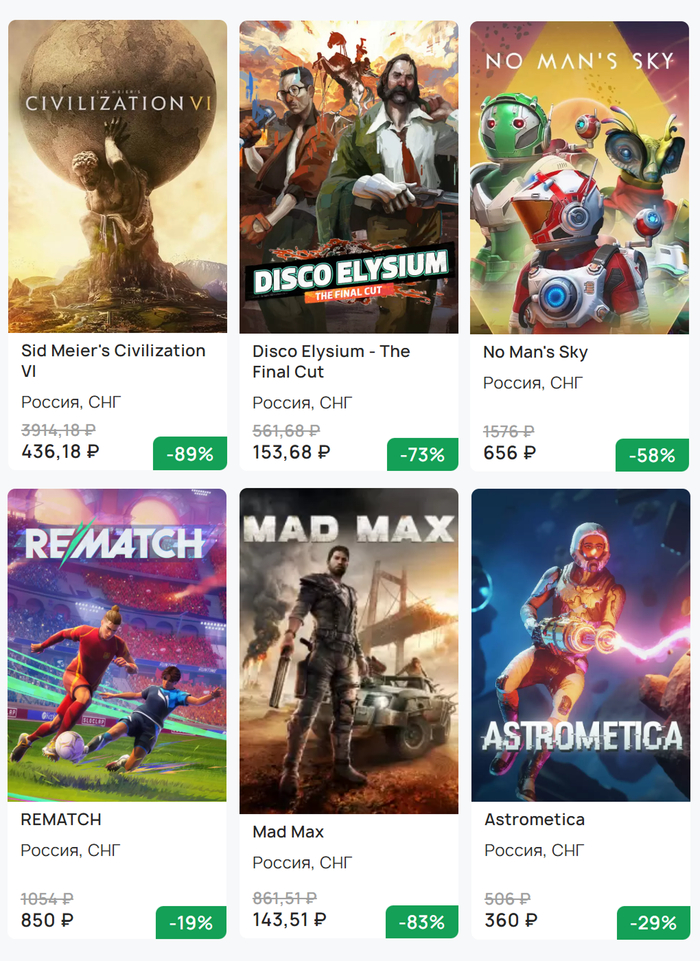700x961 pixels.
Task: Select the No Man's Sky cover image
Action: tap(579, 177)
